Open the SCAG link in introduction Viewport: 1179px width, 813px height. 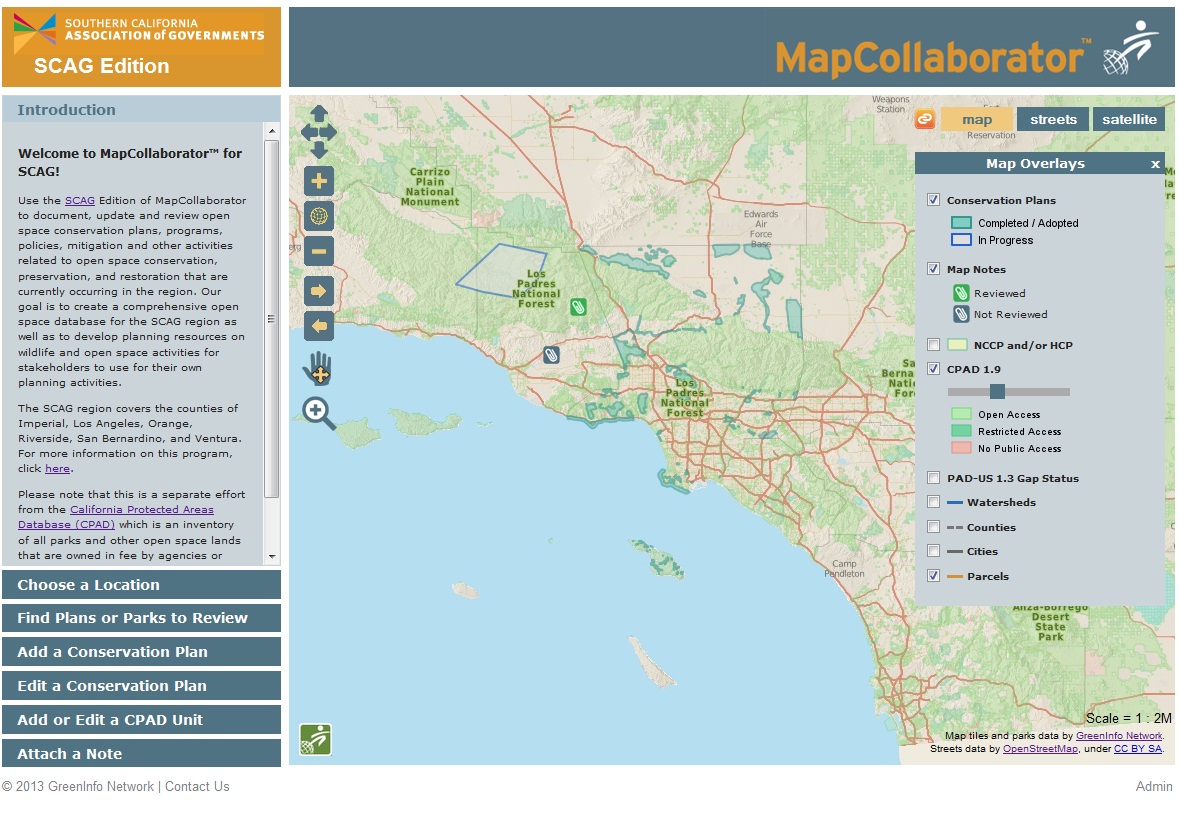click(80, 201)
